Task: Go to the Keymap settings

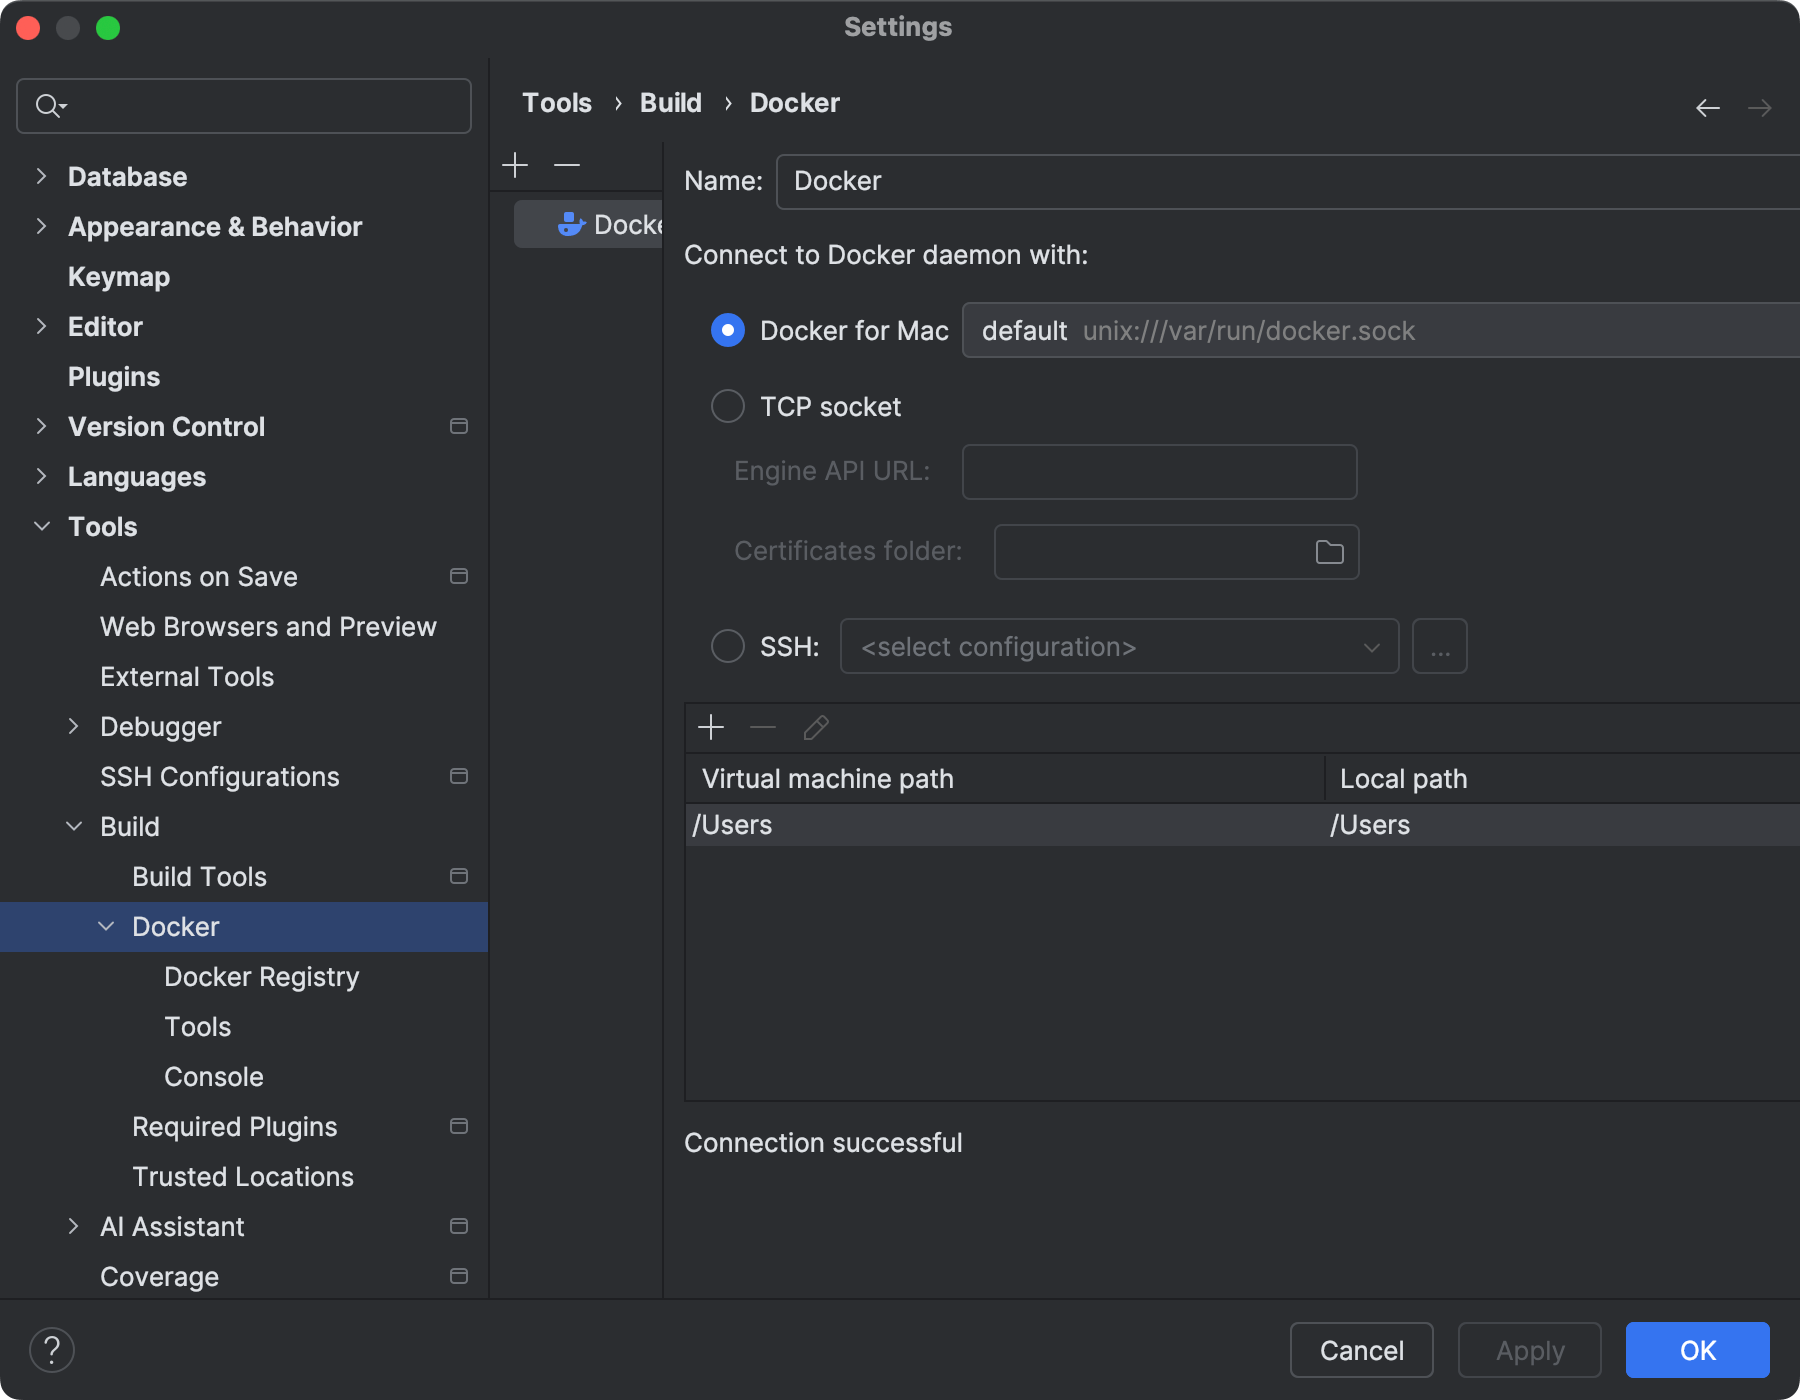Action: coord(119,277)
